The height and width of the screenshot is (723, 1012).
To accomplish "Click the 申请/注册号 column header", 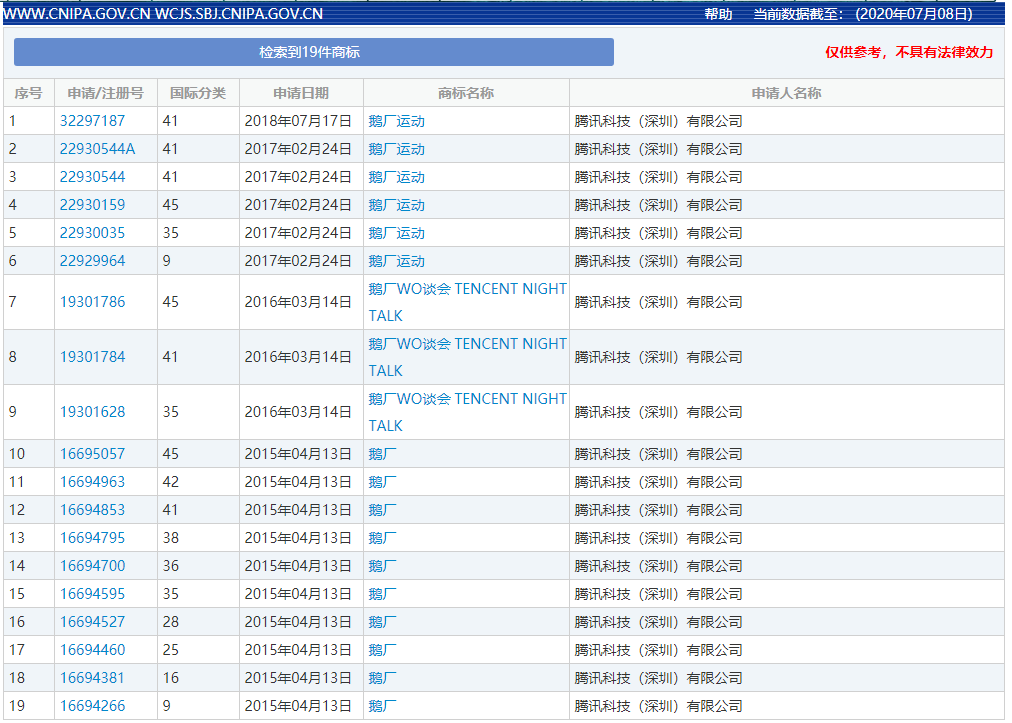I will [x=106, y=93].
